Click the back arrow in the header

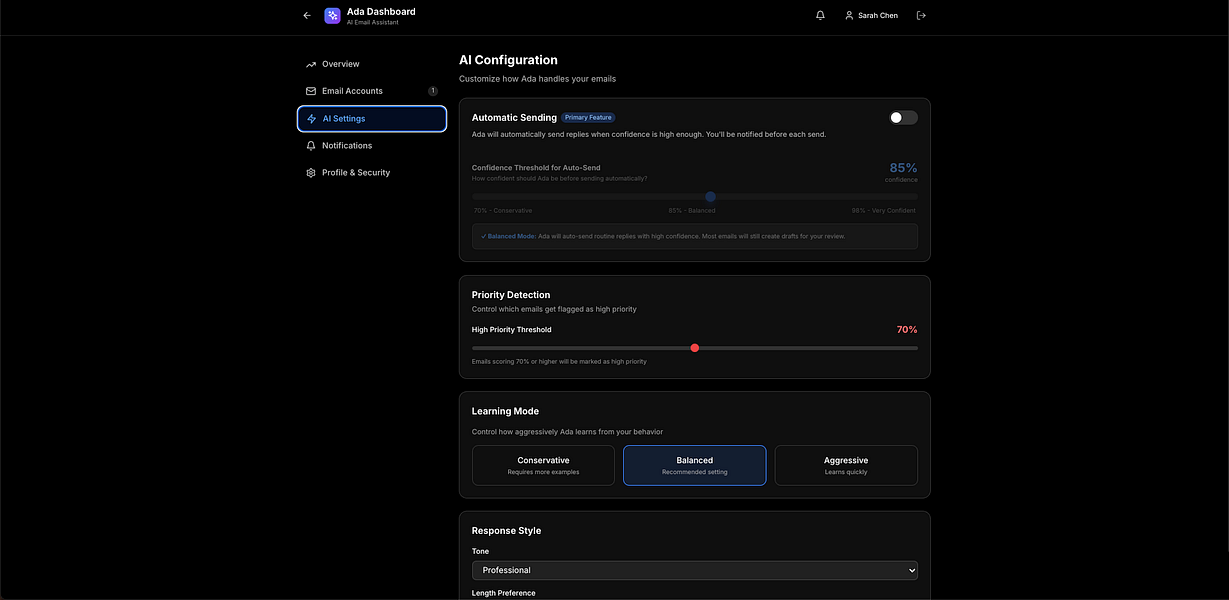pos(307,16)
